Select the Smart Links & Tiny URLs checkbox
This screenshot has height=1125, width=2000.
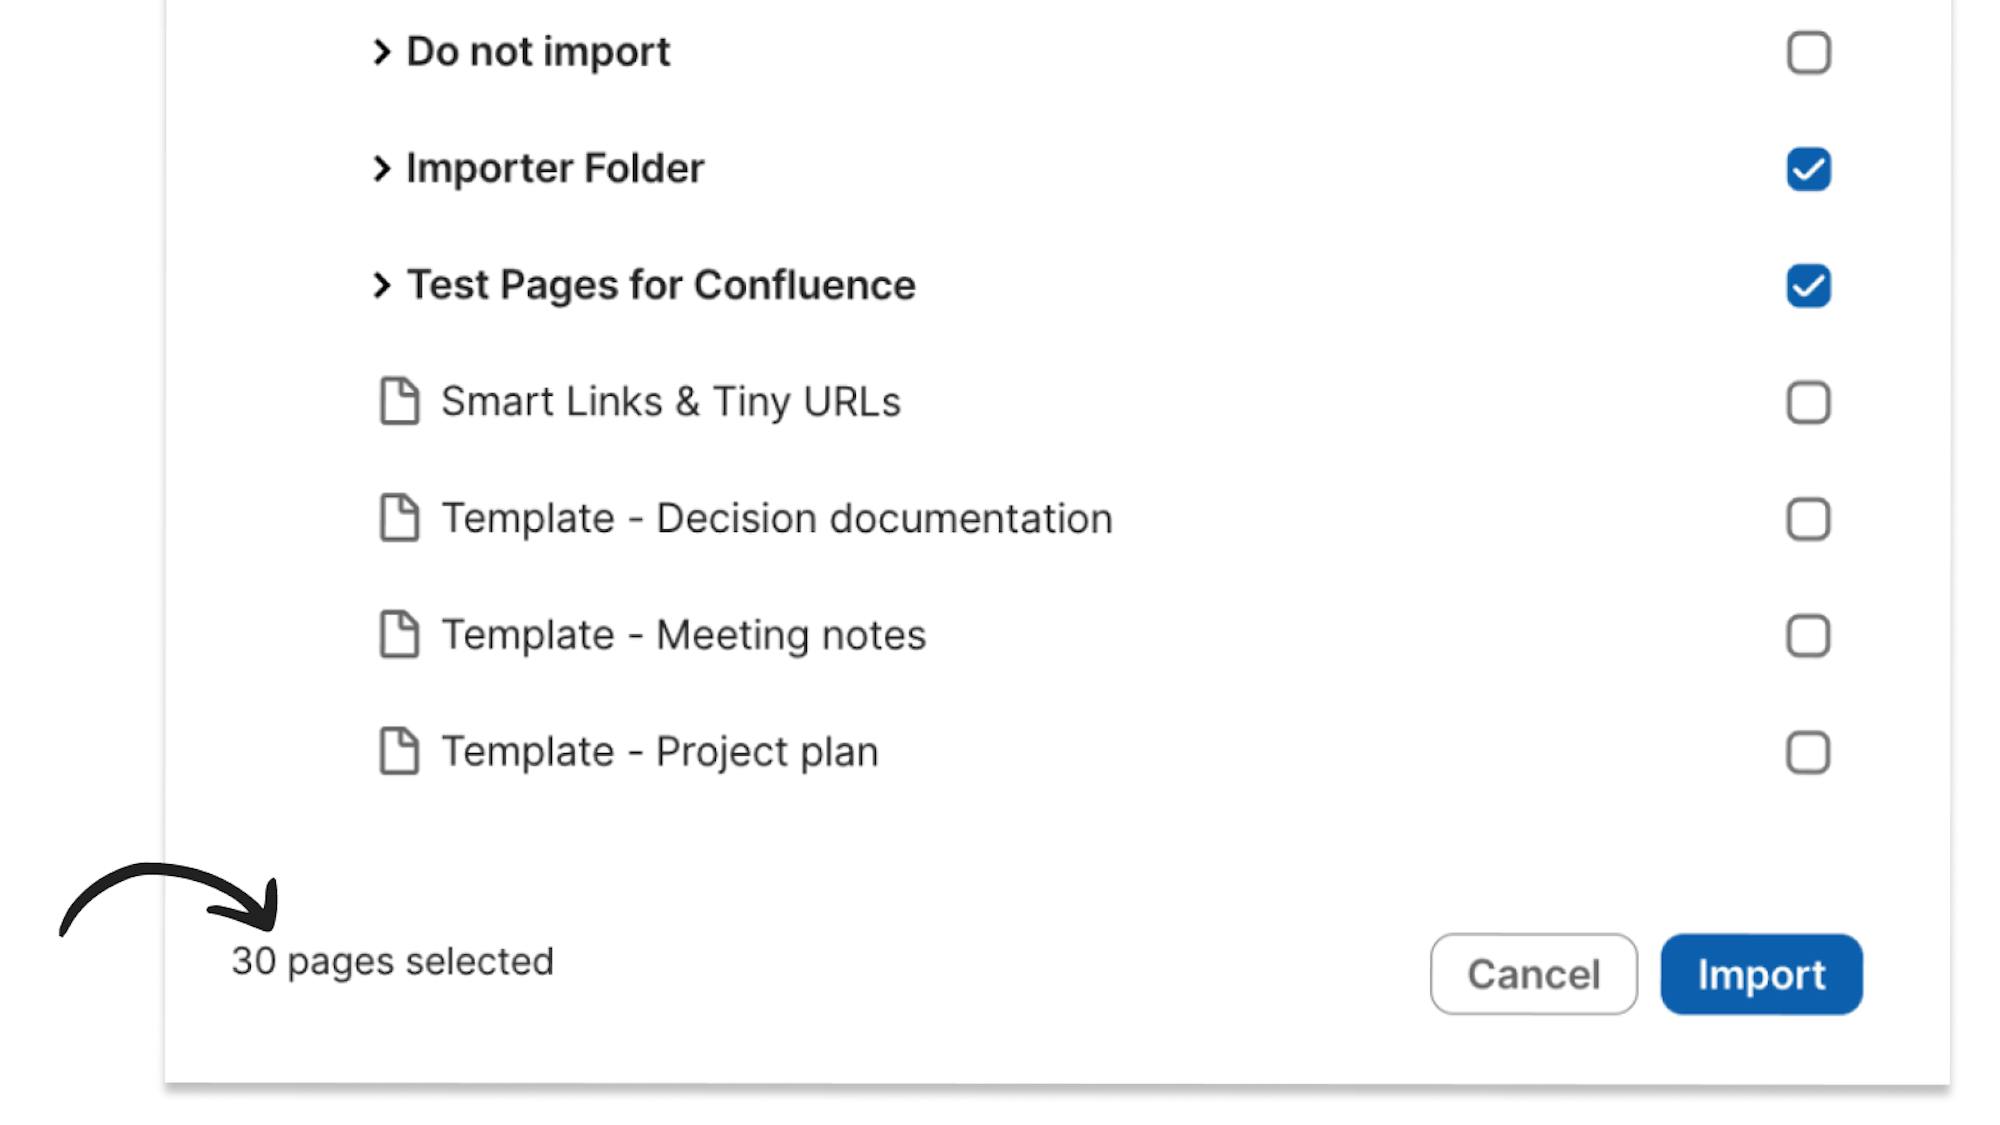[1808, 403]
